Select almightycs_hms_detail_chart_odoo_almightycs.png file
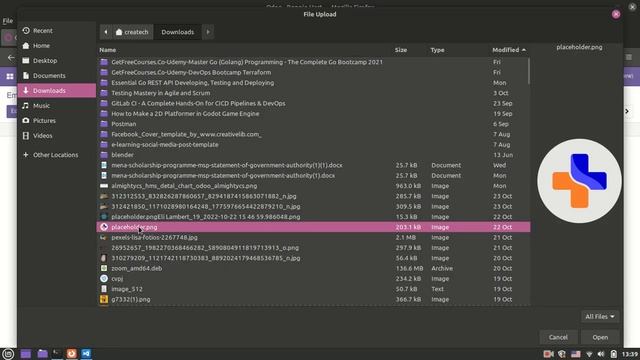Screen dimensions: 640x360 click(313, 186)
